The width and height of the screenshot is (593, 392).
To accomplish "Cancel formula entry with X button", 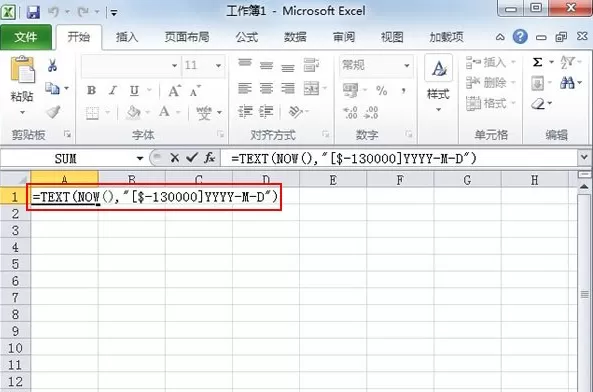I will click(174, 158).
